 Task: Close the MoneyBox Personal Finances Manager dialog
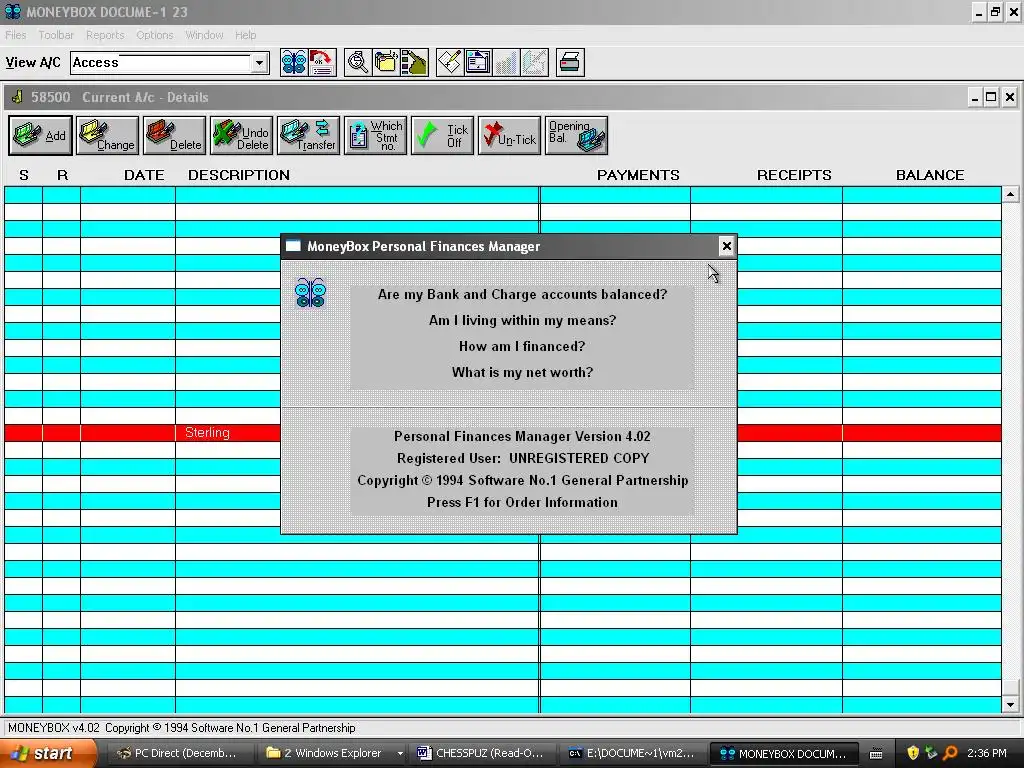pos(726,246)
